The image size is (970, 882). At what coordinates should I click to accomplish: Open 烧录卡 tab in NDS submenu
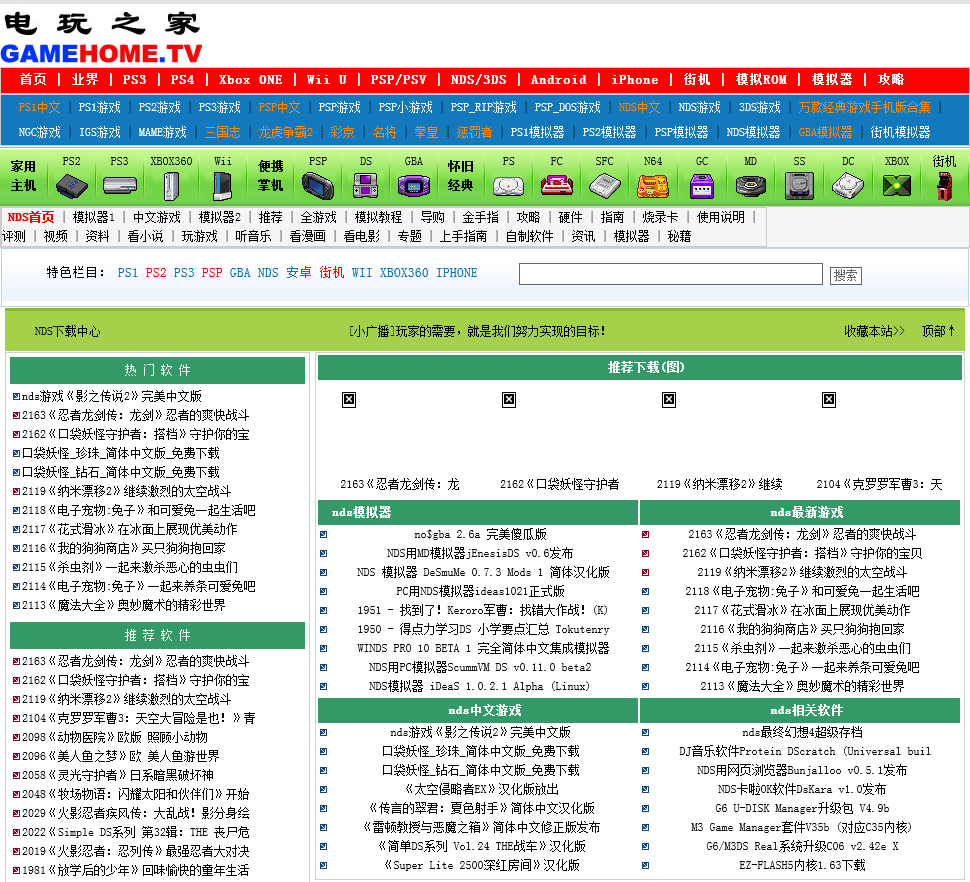click(660, 217)
